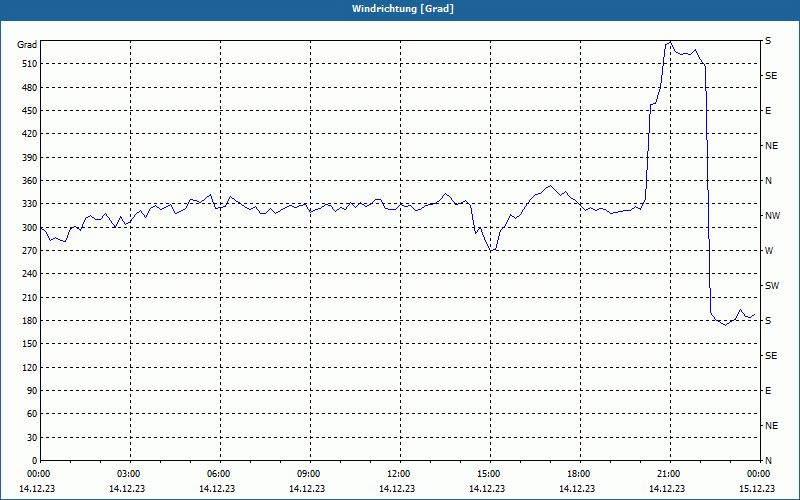Select the left axis value "90"
The width and height of the screenshot is (800, 500).
coord(32,390)
